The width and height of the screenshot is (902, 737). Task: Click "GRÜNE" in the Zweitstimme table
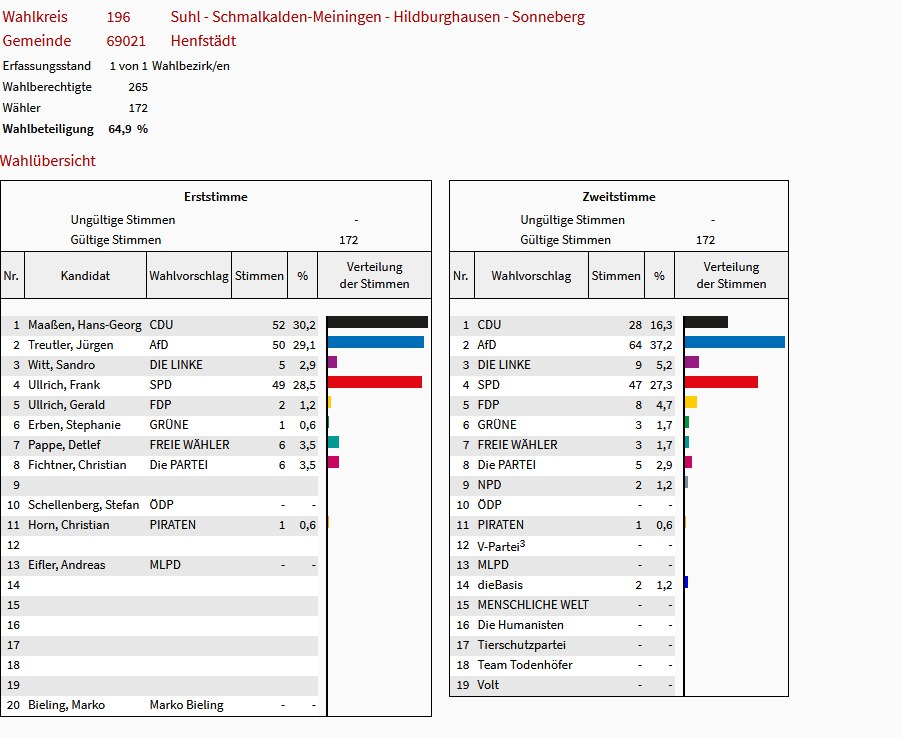point(497,425)
